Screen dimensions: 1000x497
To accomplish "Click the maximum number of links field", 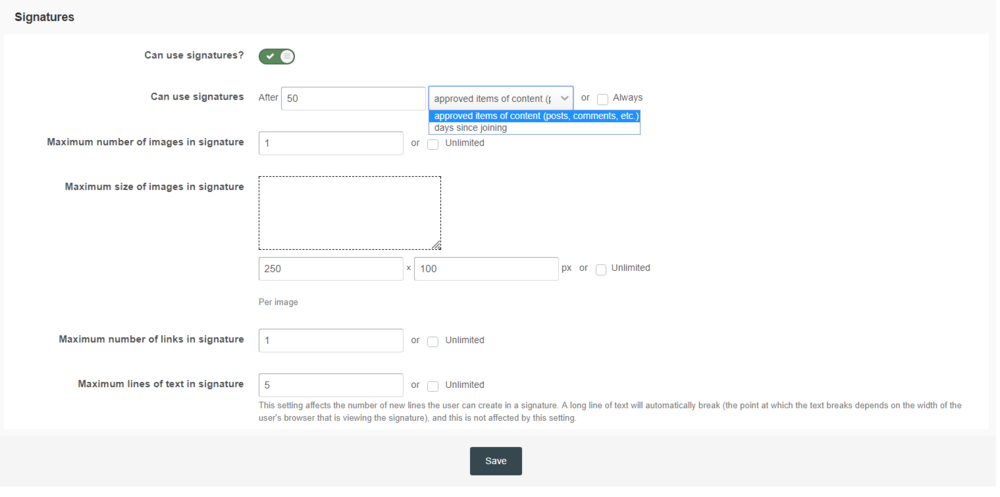I will click(331, 340).
